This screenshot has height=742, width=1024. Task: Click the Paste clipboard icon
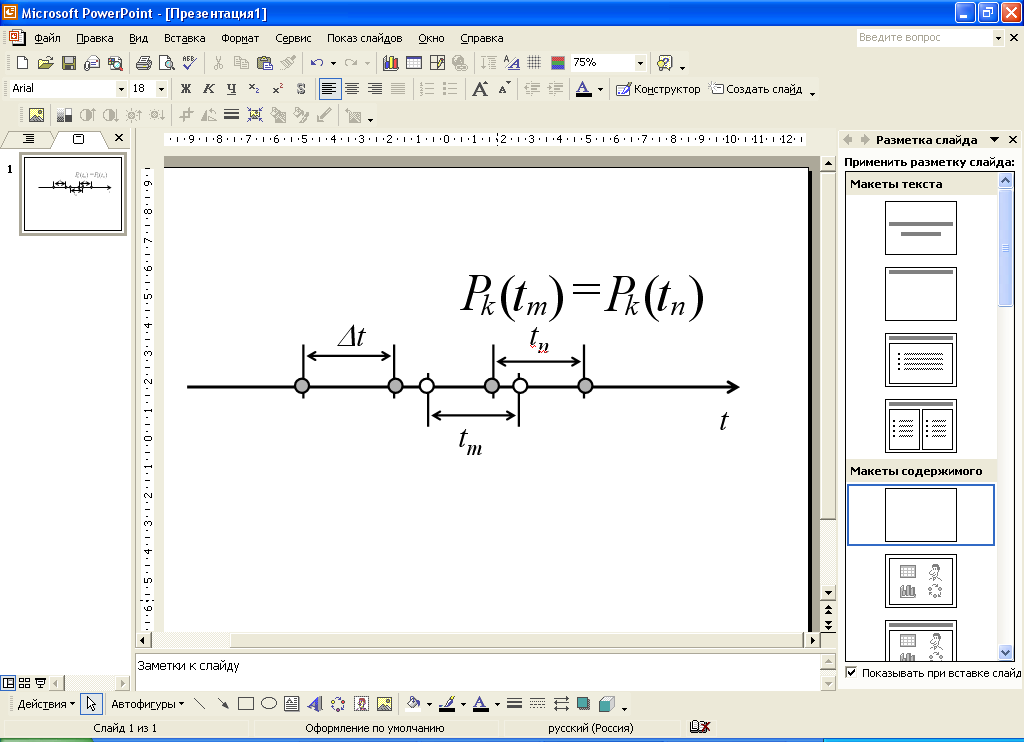point(264,63)
